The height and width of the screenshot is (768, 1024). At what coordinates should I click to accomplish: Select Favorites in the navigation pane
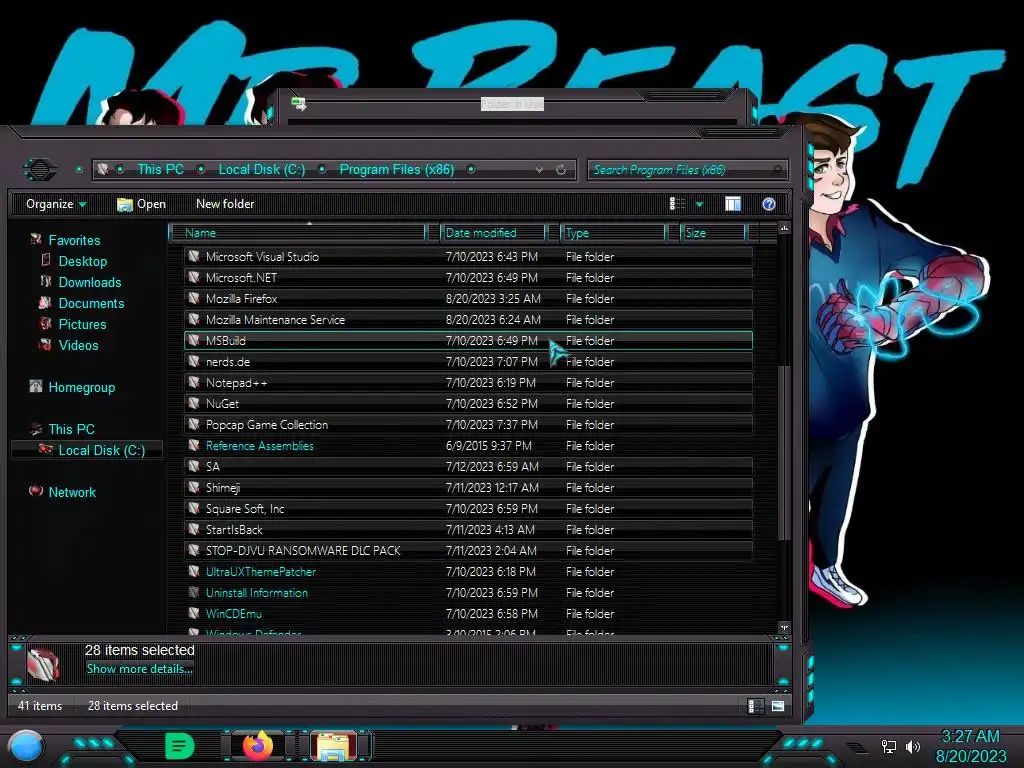(74, 240)
